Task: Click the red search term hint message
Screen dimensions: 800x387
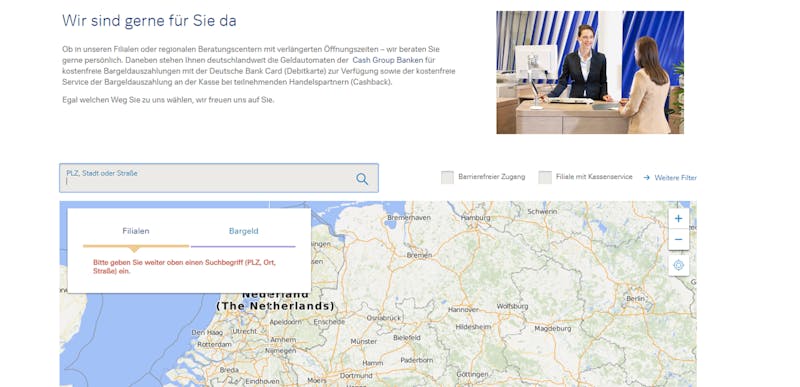Action: 184,267
